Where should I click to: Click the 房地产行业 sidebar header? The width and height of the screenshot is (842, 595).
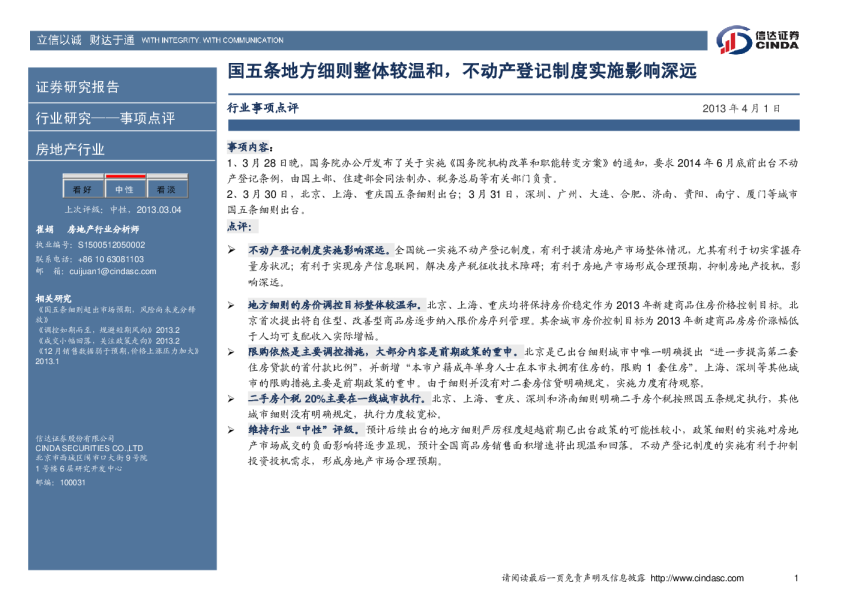(70, 150)
